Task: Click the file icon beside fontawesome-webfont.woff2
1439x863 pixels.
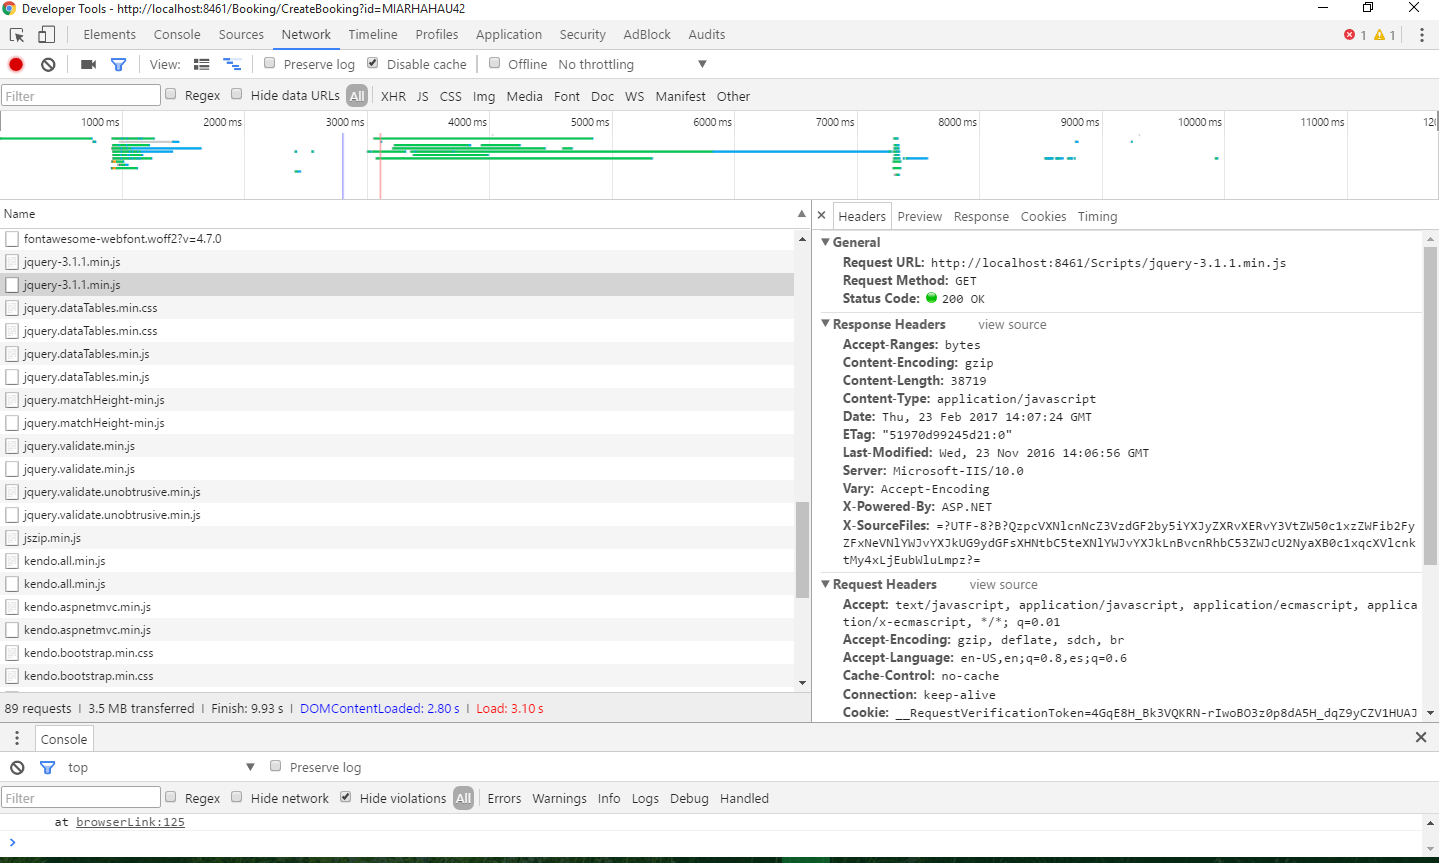Action: [12, 239]
